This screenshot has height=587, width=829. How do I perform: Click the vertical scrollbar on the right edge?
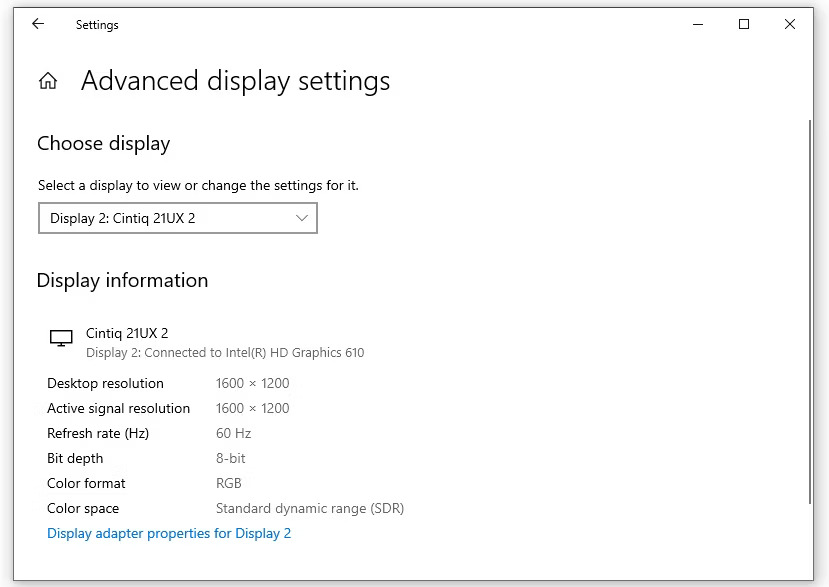tap(810, 312)
